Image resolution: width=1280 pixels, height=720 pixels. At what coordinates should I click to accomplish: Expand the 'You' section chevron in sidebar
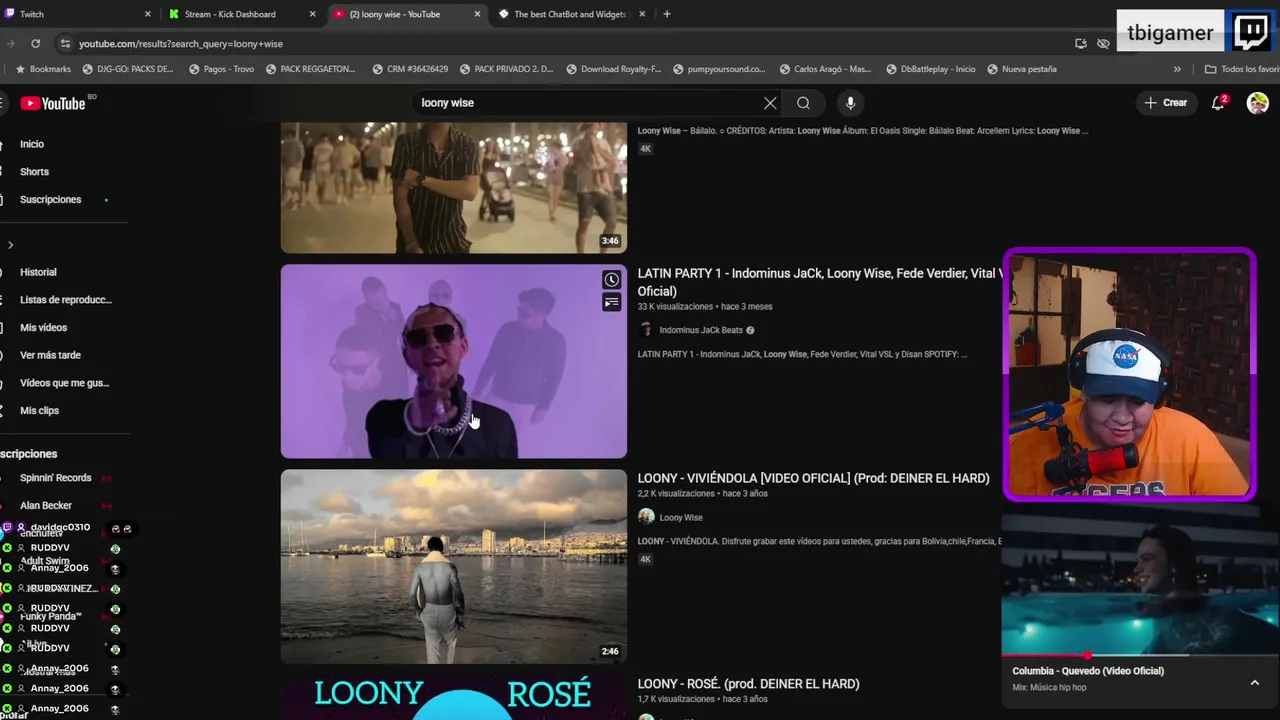10,245
